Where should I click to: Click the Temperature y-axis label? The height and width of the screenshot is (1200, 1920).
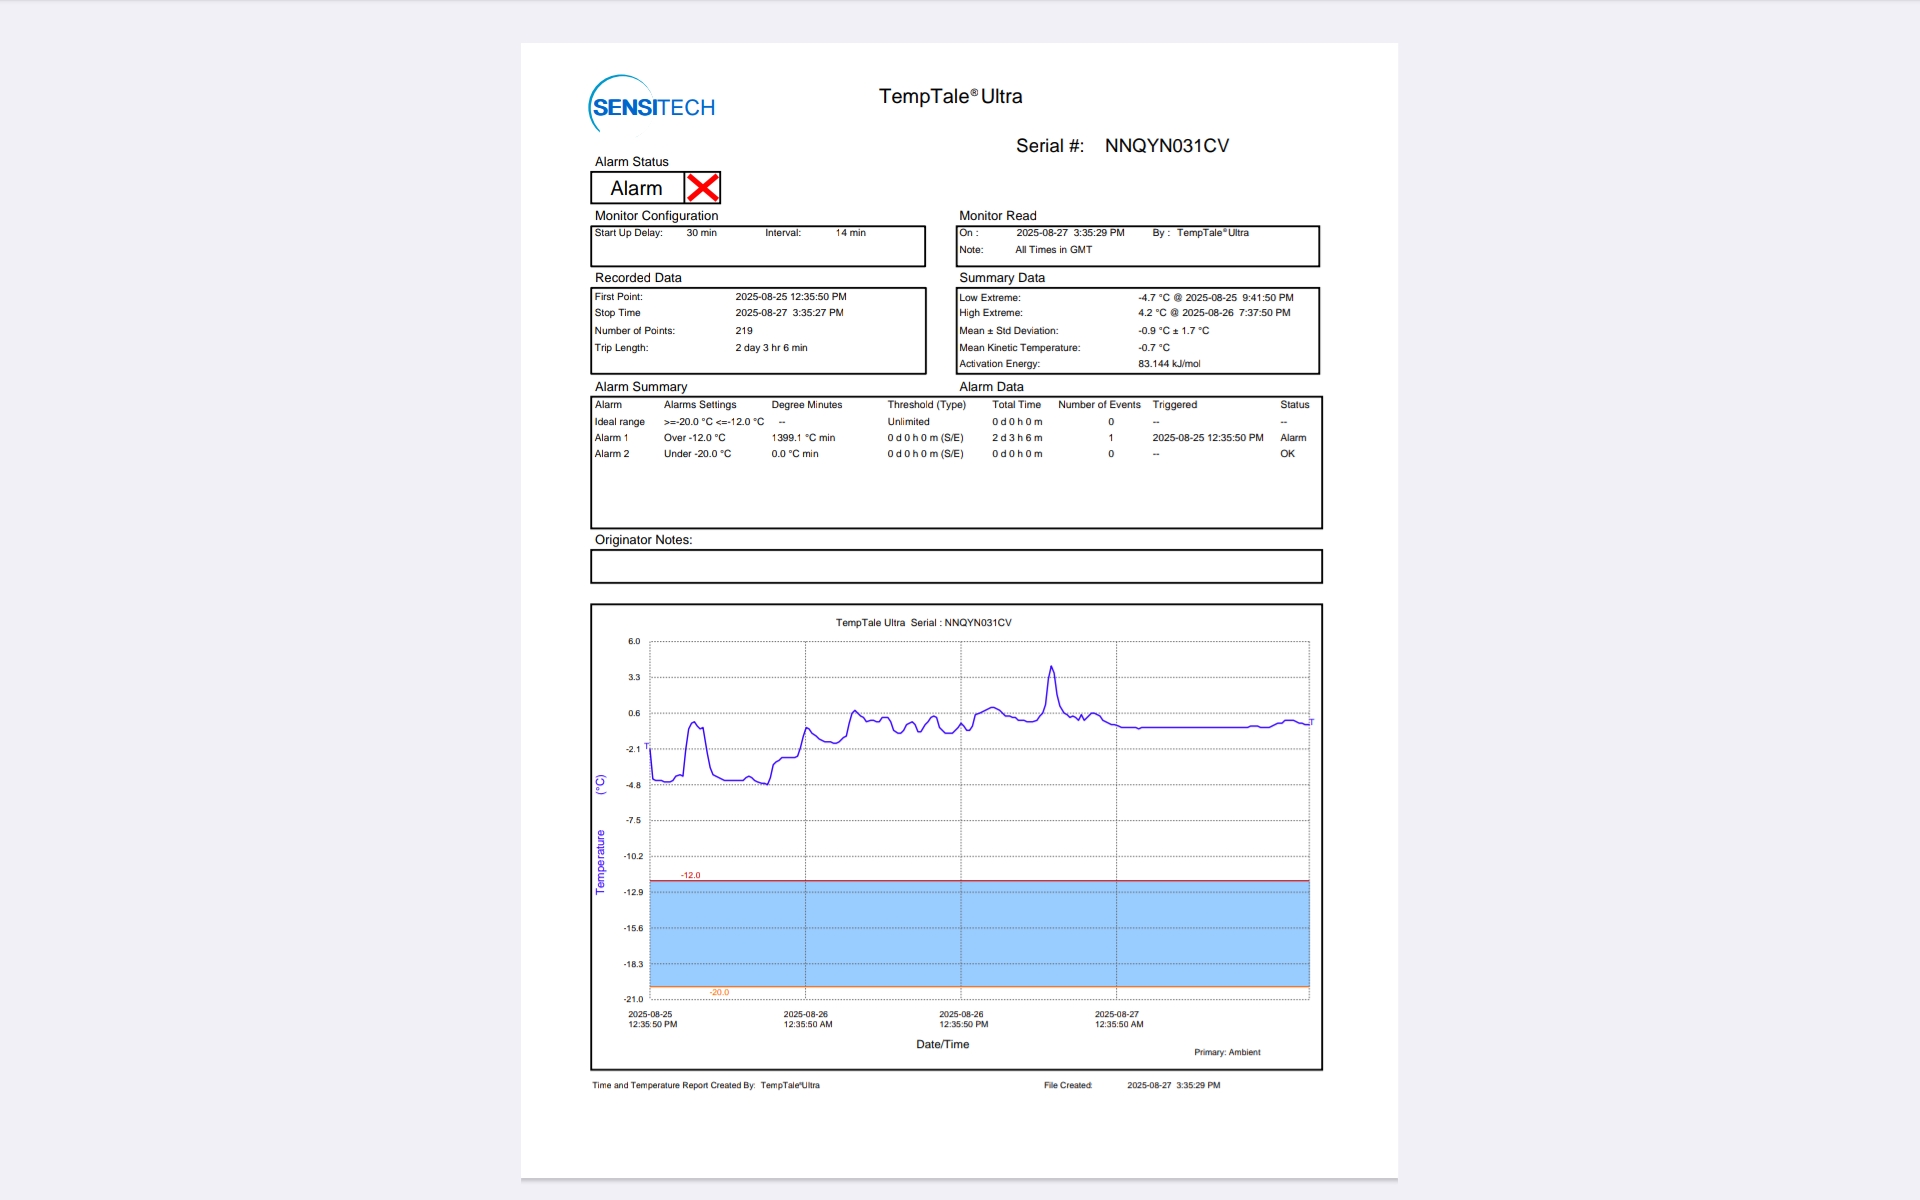click(601, 861)
